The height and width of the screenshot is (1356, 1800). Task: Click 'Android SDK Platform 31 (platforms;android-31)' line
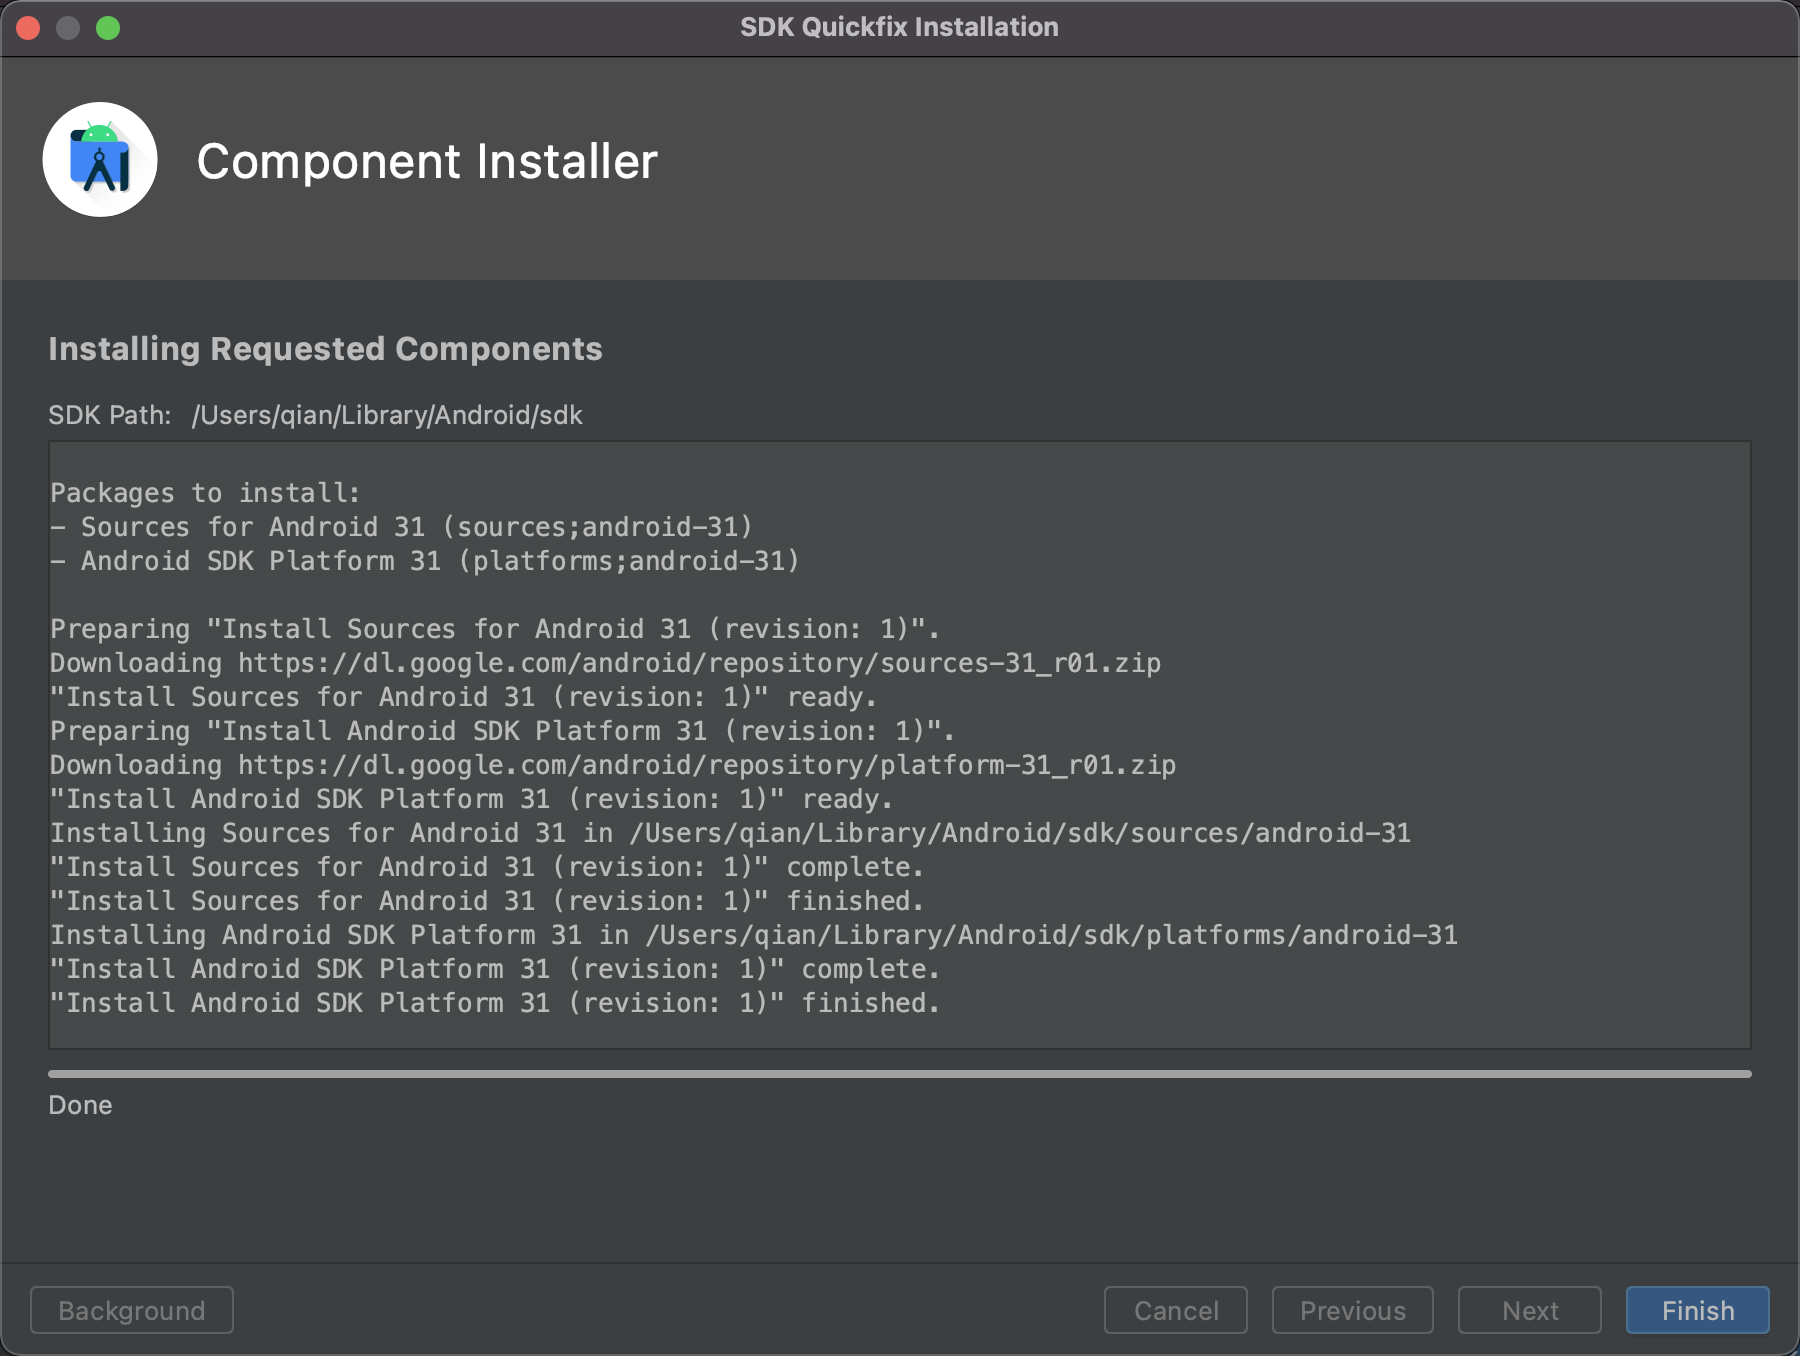pyautogui.click(x=425, y=561)
